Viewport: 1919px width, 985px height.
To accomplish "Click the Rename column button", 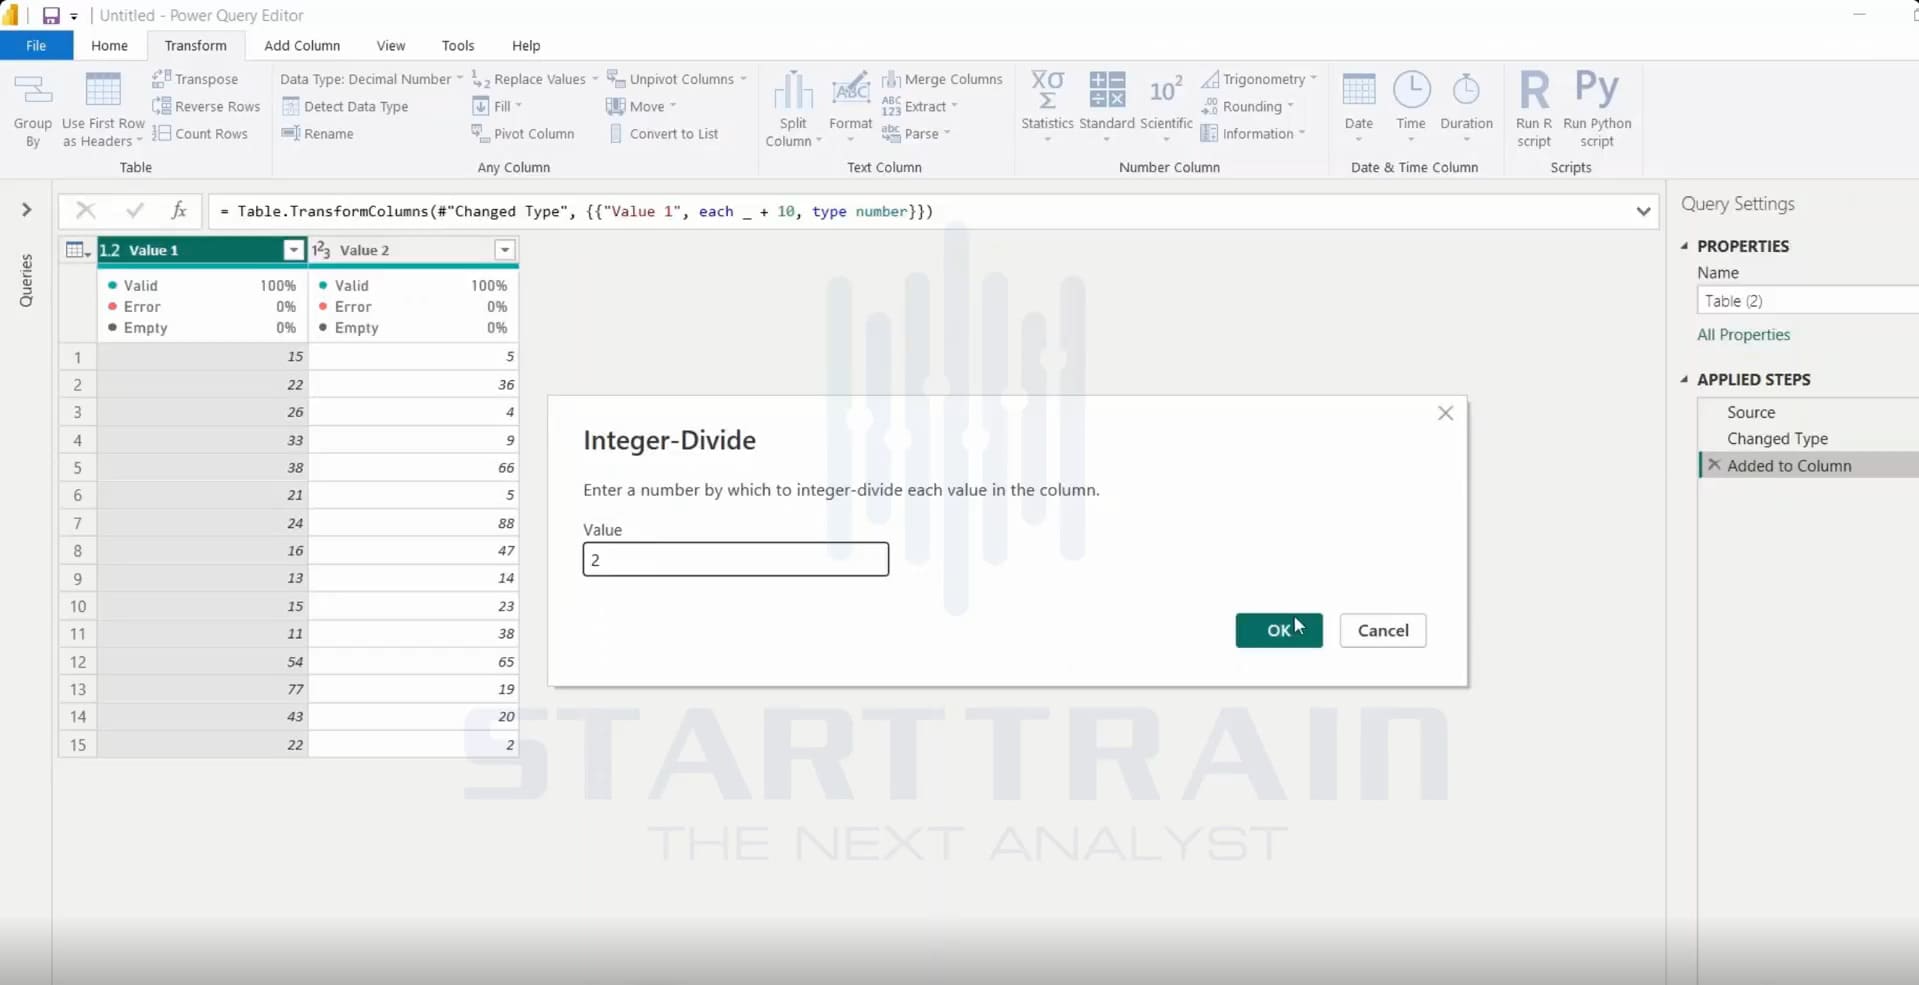I will [318, 133].
